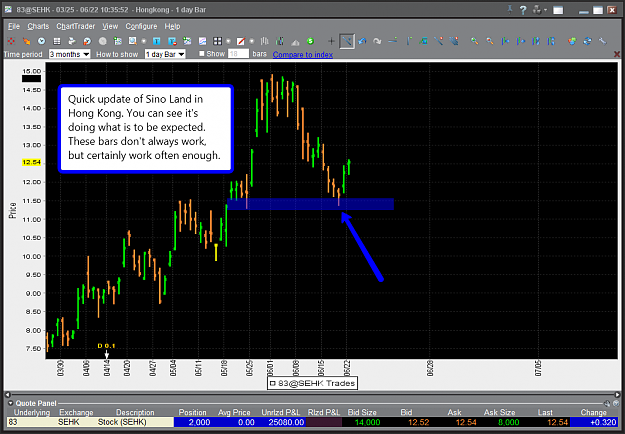Click the blue undo arrow icon
The height and width of the screenshot is (434, 625).
pos(362,41)
